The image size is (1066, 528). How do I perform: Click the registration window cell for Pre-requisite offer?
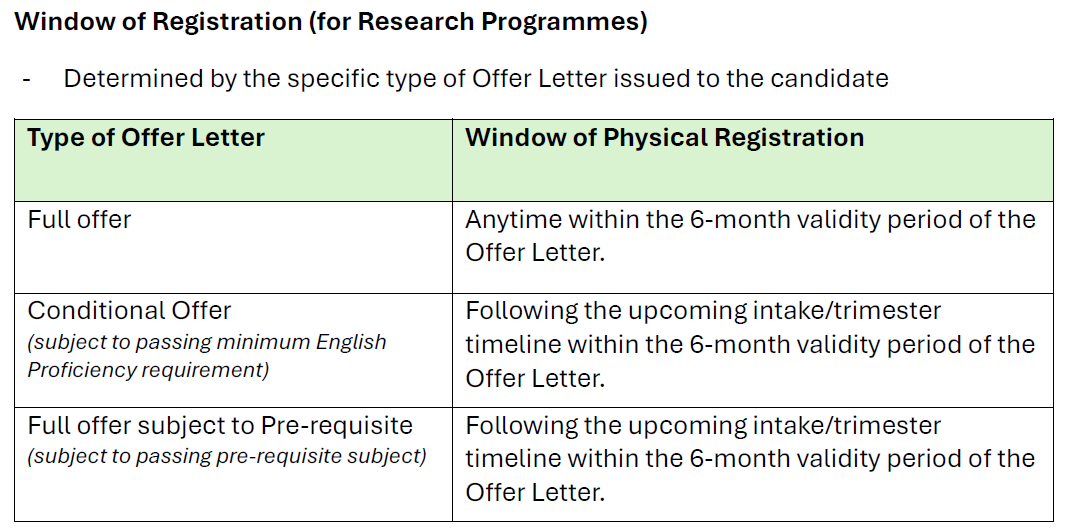click(x=753, y=465)
